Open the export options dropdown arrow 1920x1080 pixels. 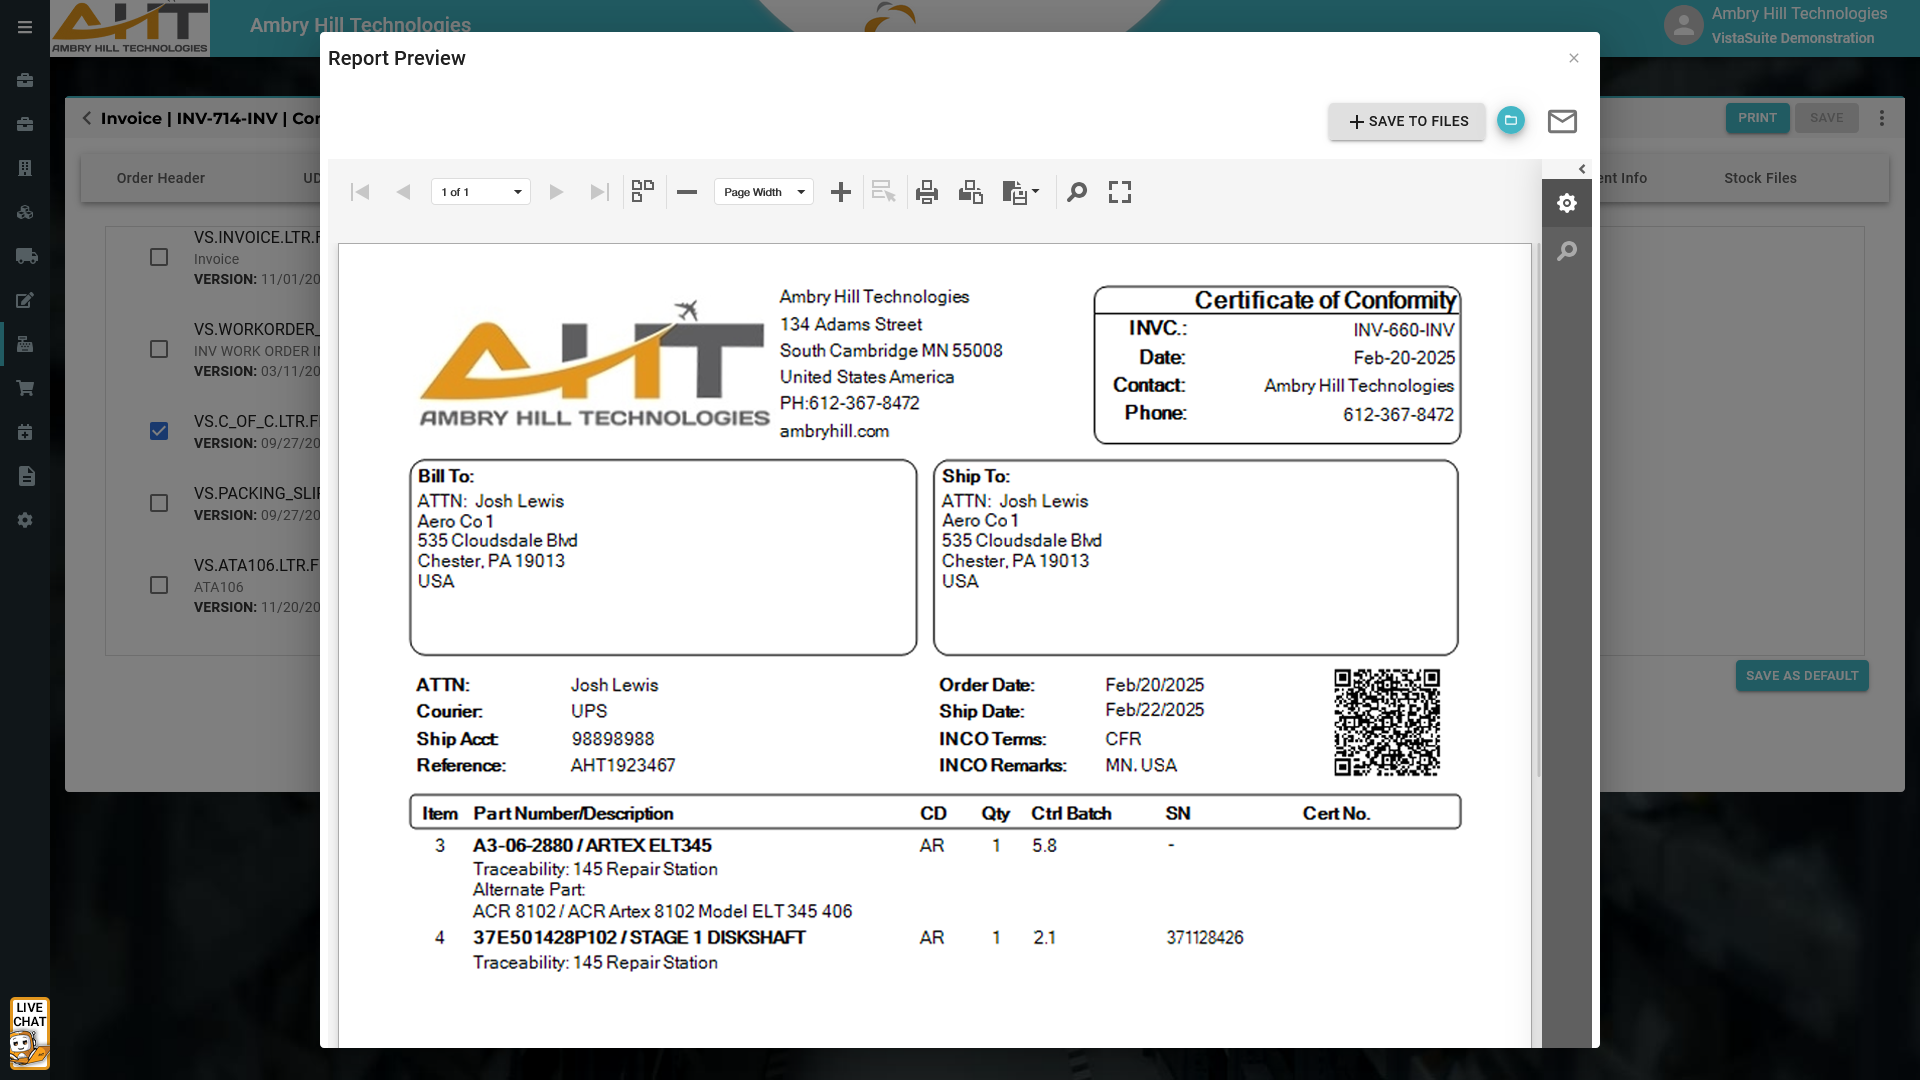coord(1036,191)
